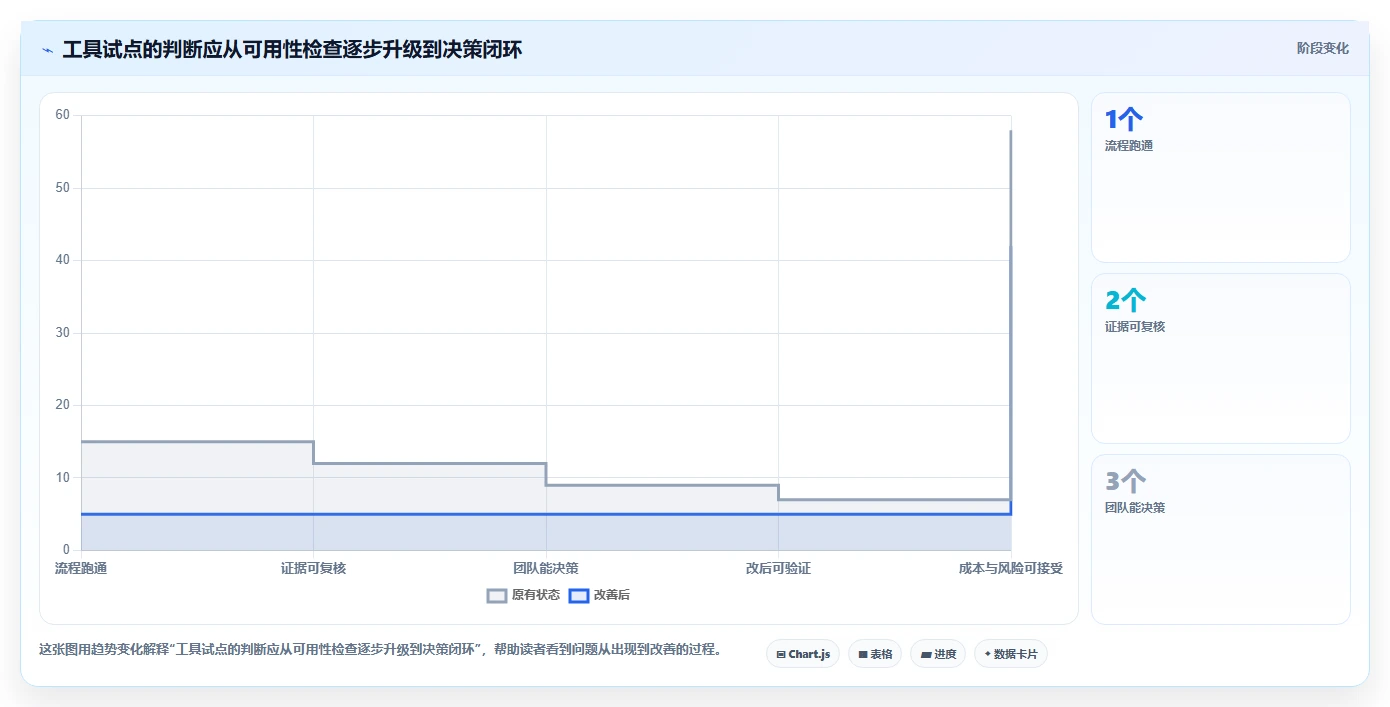Click the 流程跑通 x-axis label
The width and height of the screenshot is (1390, 707).
81,568
